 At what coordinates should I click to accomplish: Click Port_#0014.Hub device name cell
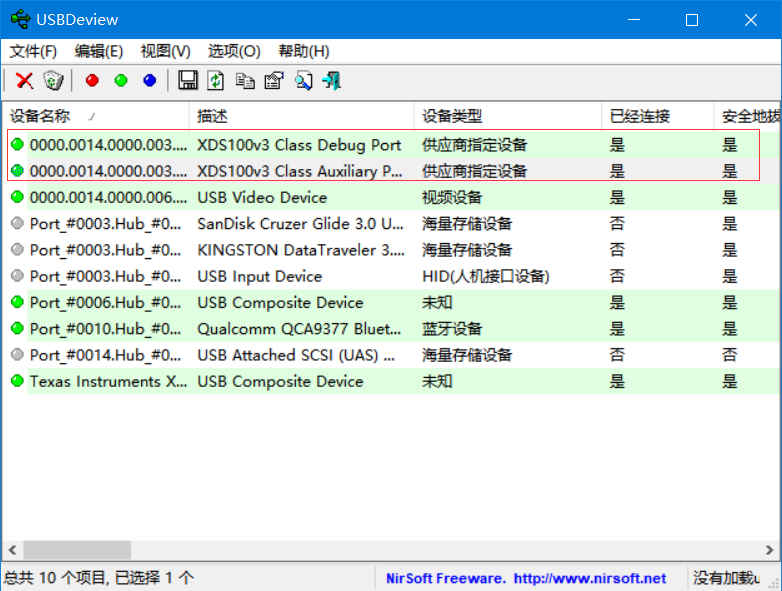pyautogui.click(x=105, y=355)
